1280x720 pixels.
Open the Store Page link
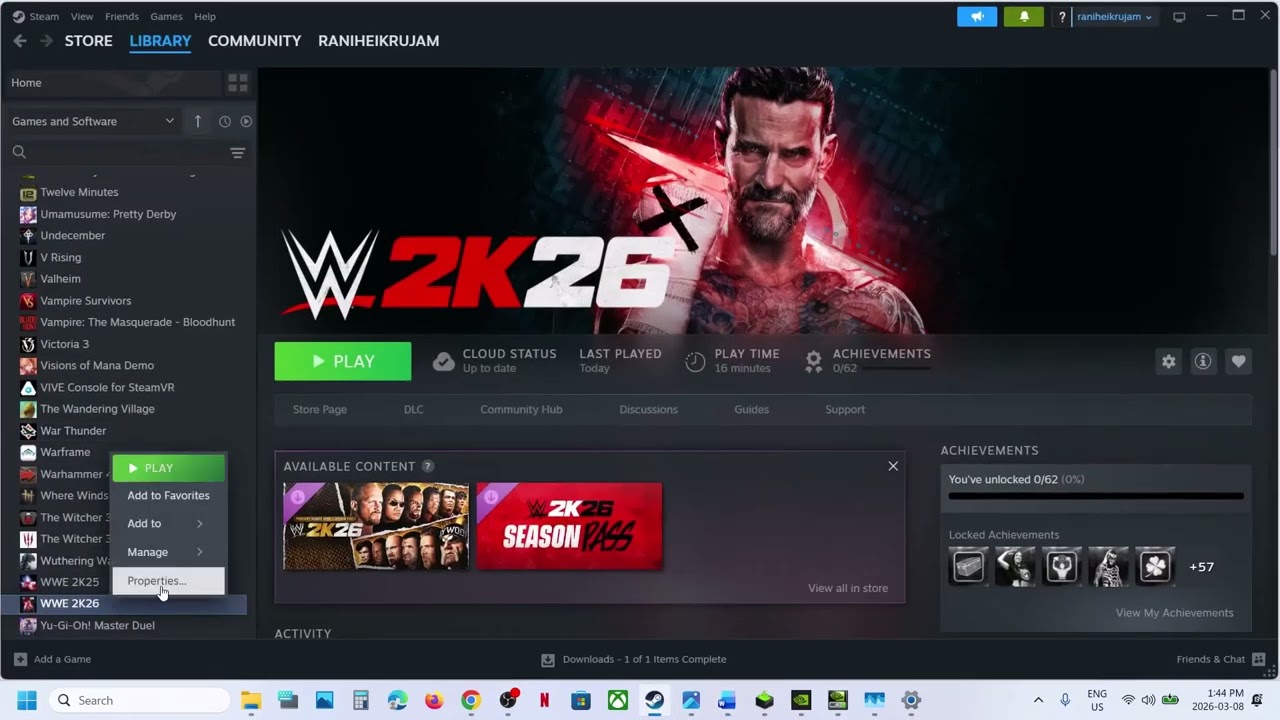pos(320,409)
